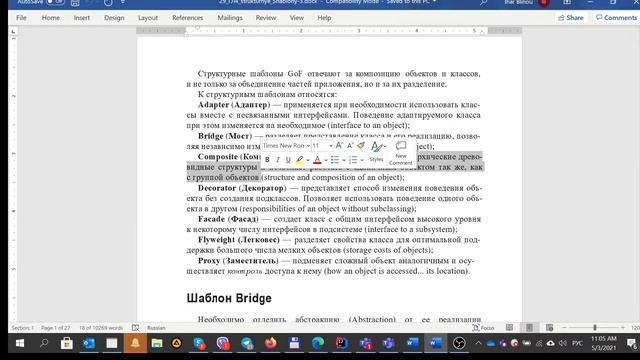Open Microsoft Edge from taskbar
The height and width of the screenshot is (360, 640).
pos(318,343)
